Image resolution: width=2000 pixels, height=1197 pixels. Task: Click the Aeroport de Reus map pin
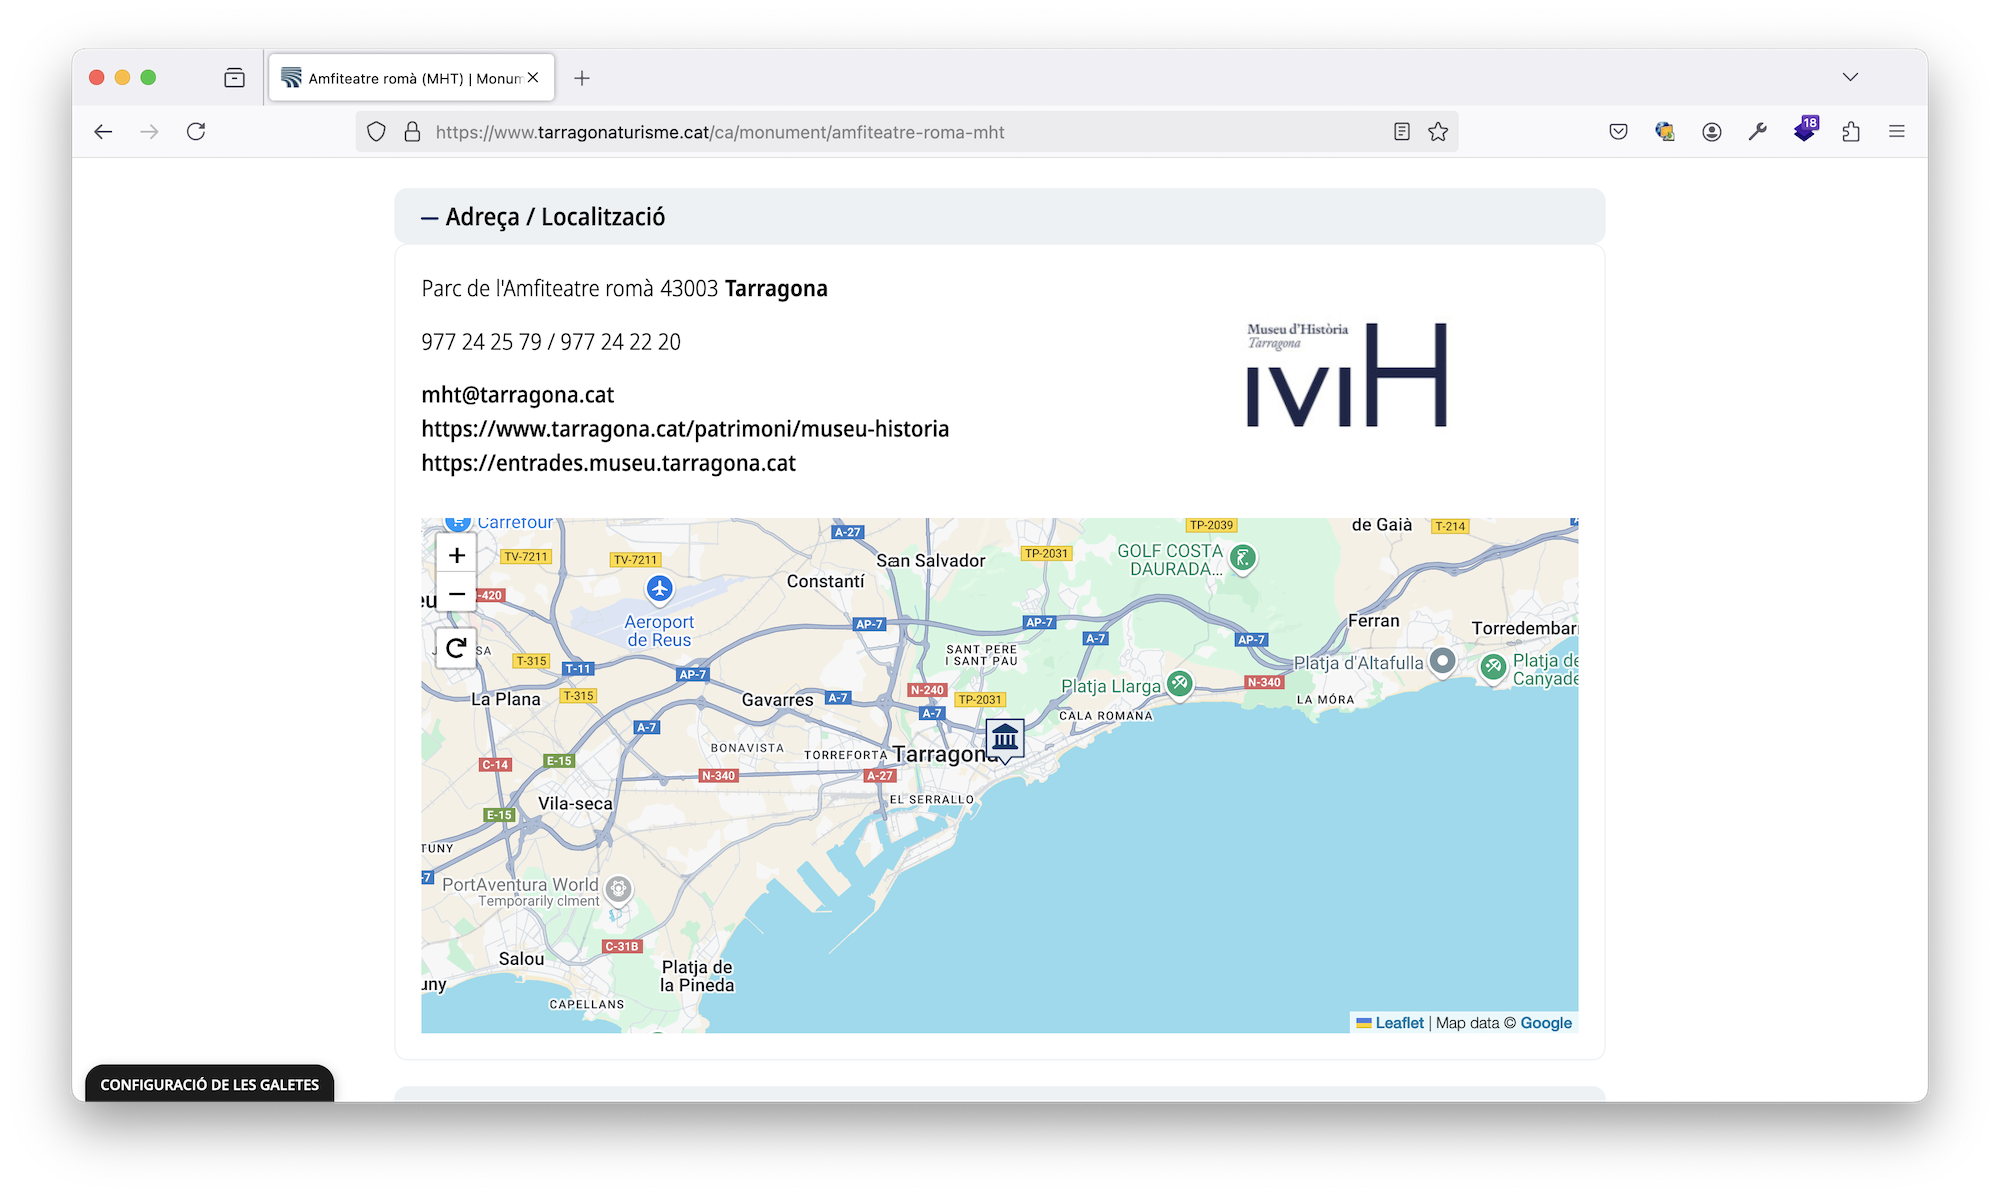tap(659, 589)
